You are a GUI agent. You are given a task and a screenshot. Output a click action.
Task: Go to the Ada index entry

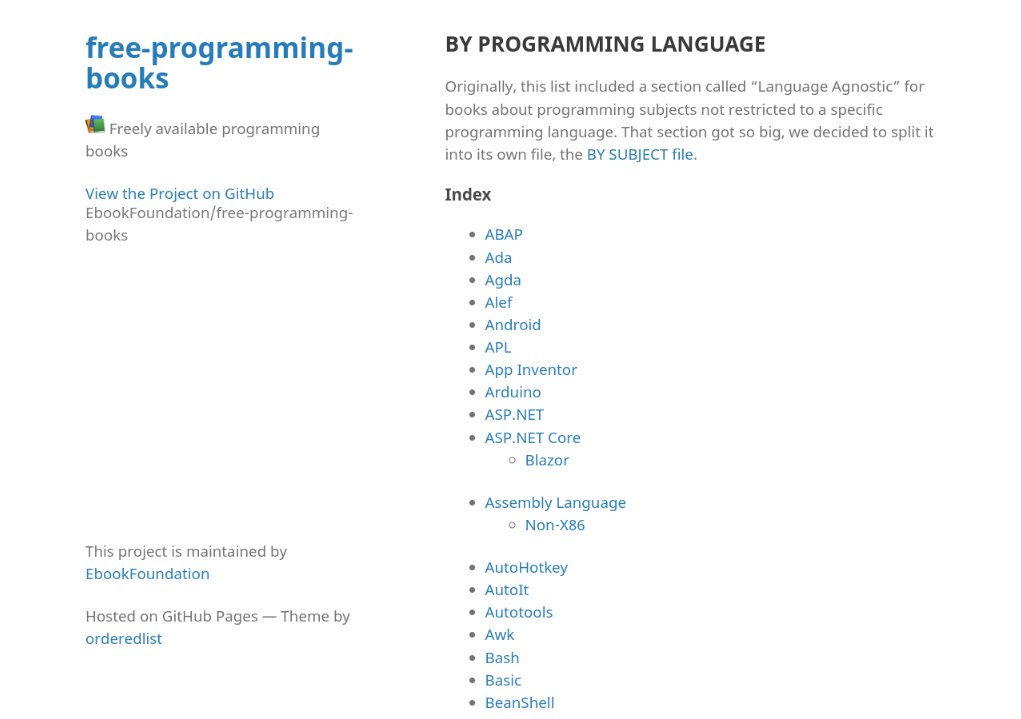point(498,258)
